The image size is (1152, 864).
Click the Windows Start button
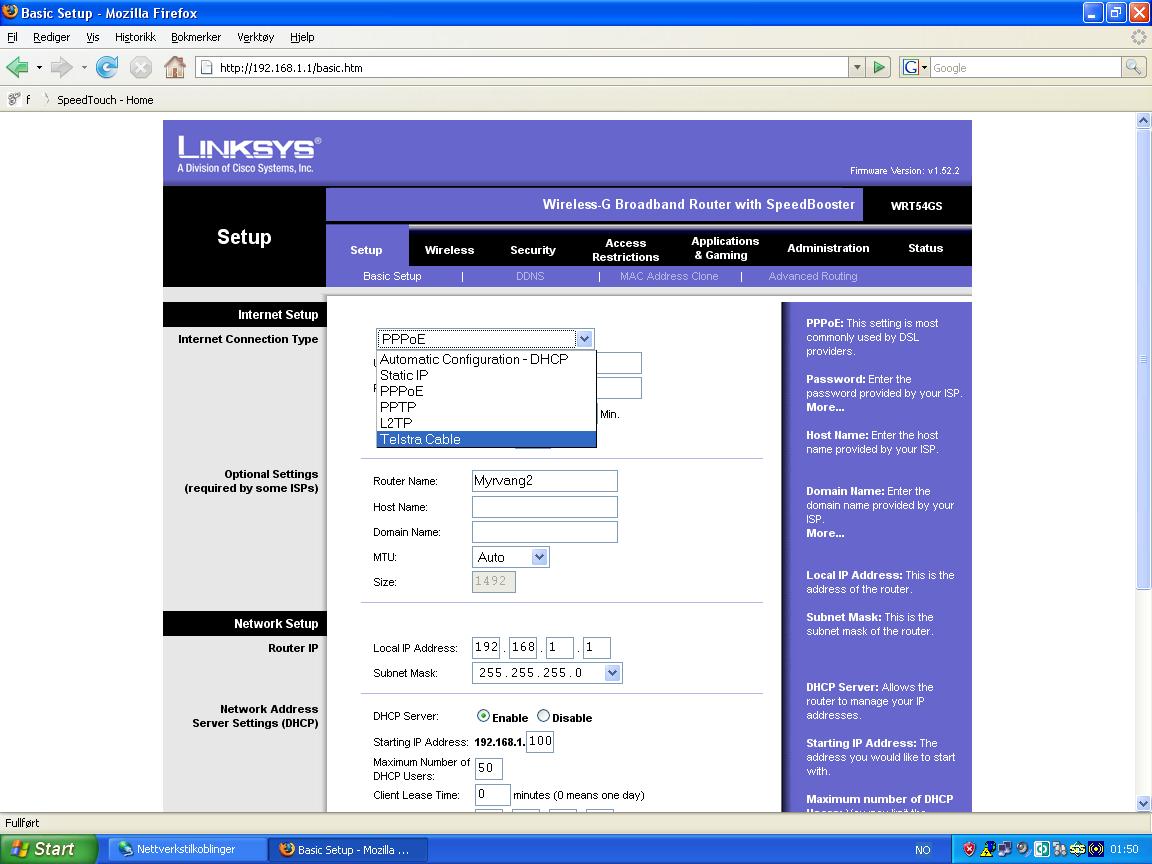click(48, 849)
